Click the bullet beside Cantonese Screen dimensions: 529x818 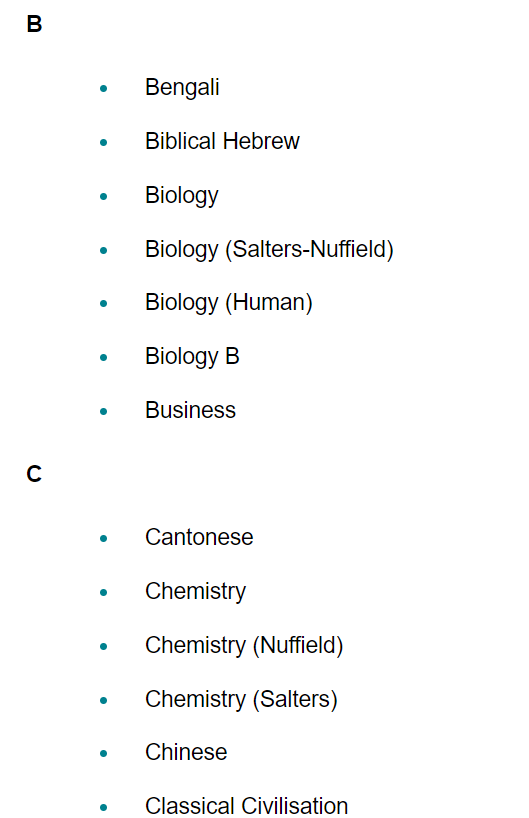click(103, 538)
